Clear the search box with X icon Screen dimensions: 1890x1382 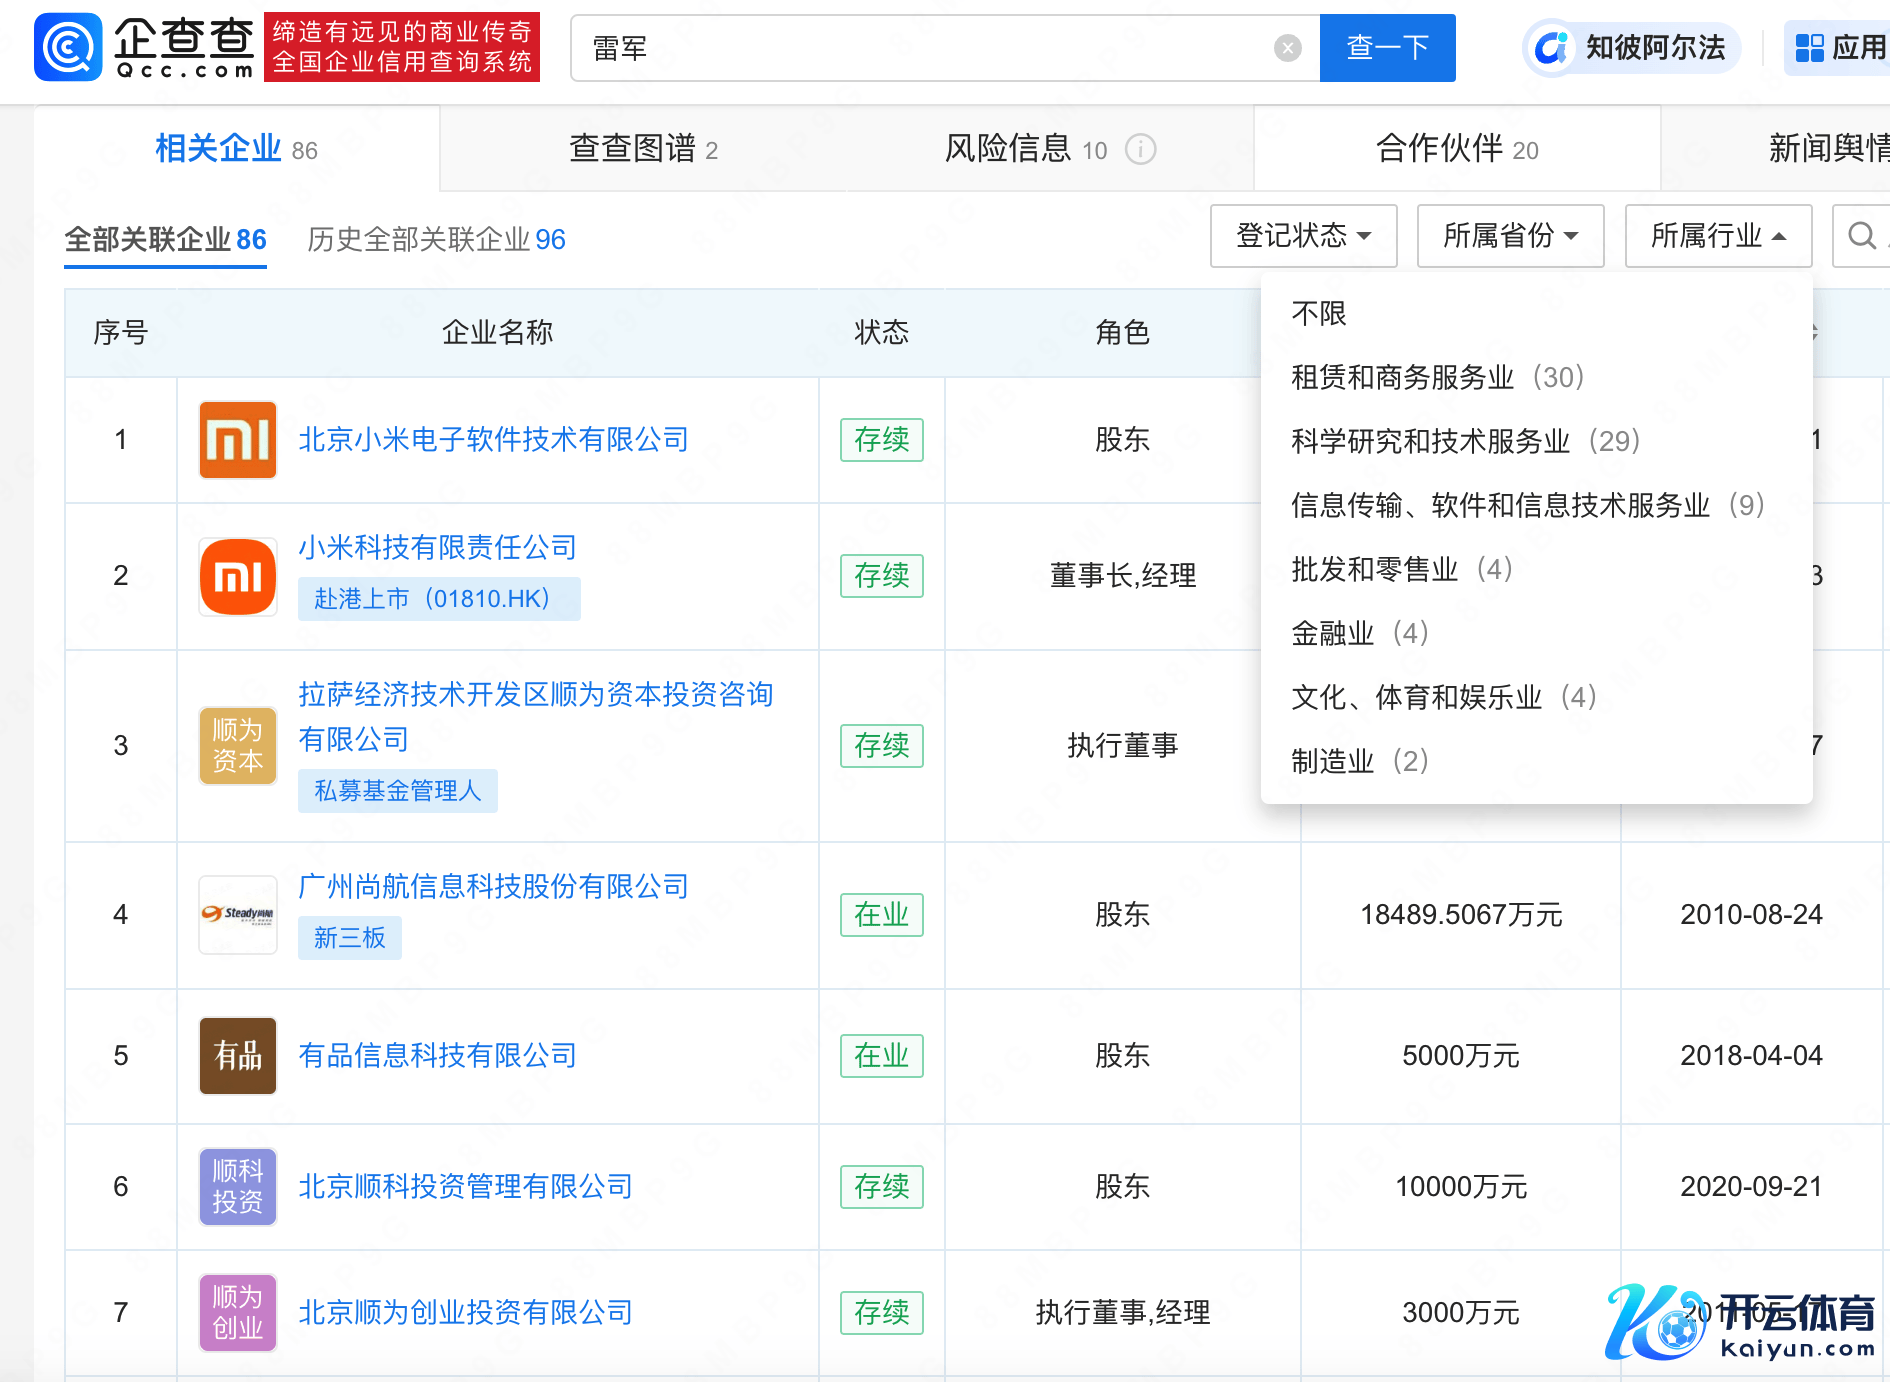pyautogui.click(x=1288, y=48)
